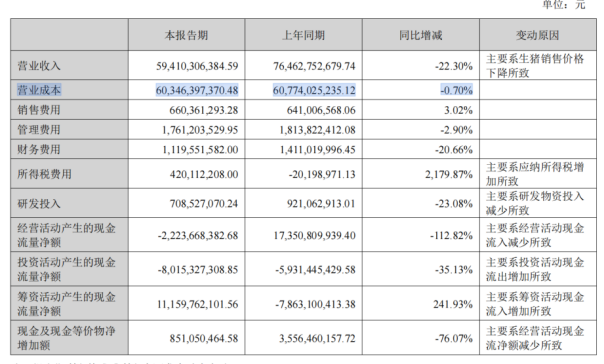The height and width of the screenshot is (364, 604).
Task: Click the 上年同期 column header
Action: [x=304, y=35]
